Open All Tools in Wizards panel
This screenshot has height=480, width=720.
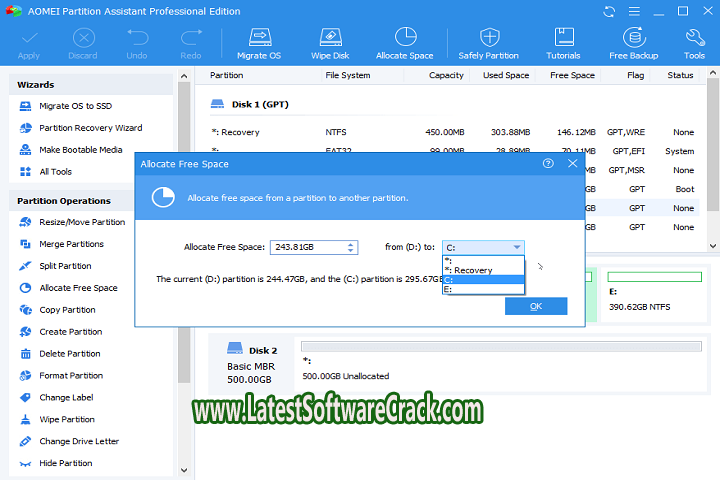click(x=56, y=172)
